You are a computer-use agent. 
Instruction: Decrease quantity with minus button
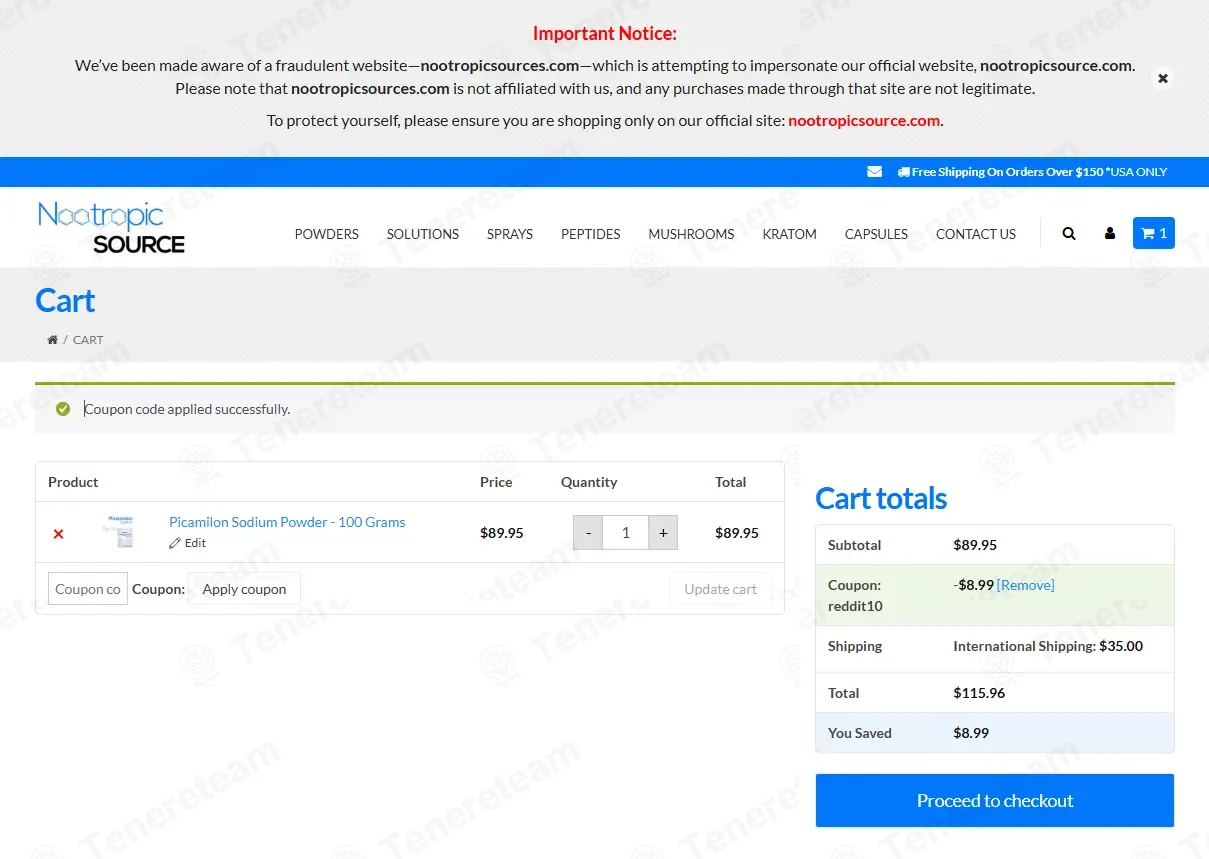tap(588, 533)
